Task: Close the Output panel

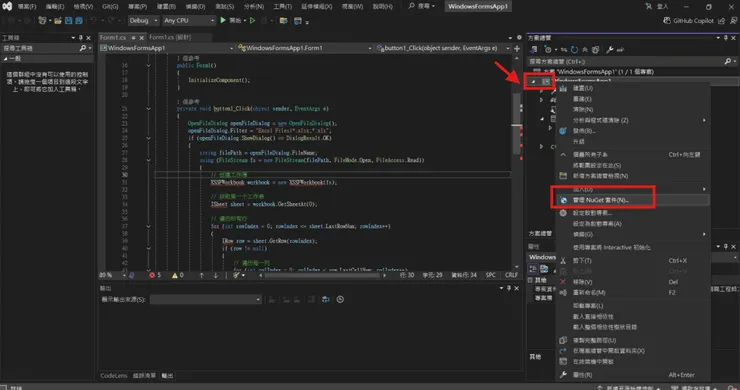Action: pyautogui.click(x=516, y=288)
